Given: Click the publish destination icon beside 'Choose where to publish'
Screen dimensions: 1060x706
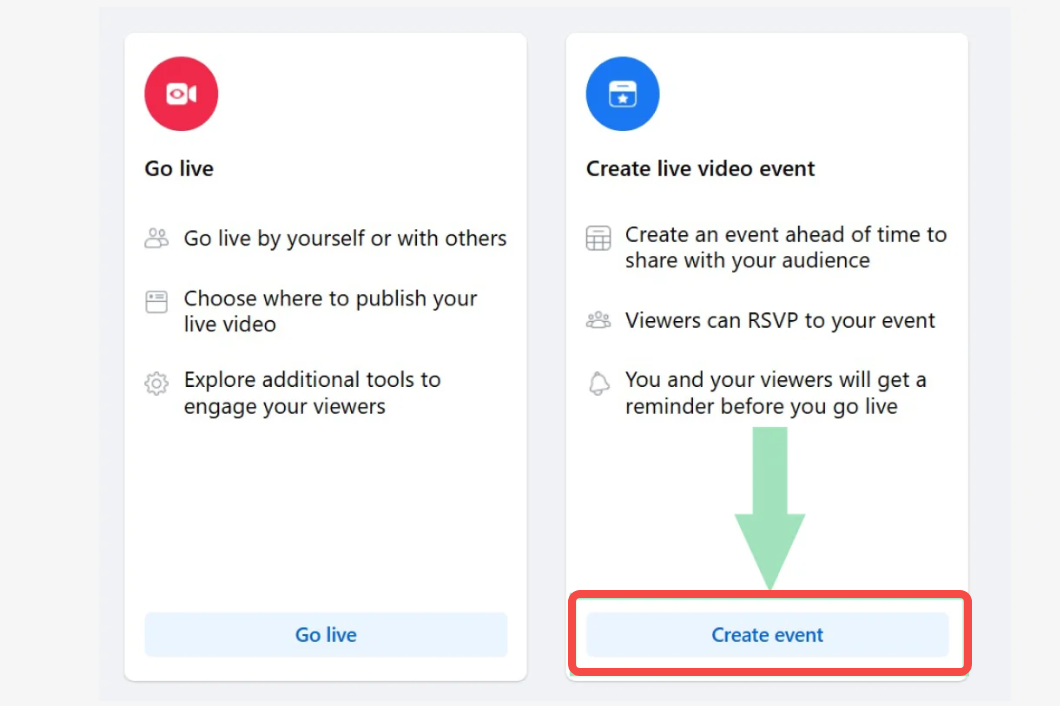Looking at the screenshot, I should [156, 298].
